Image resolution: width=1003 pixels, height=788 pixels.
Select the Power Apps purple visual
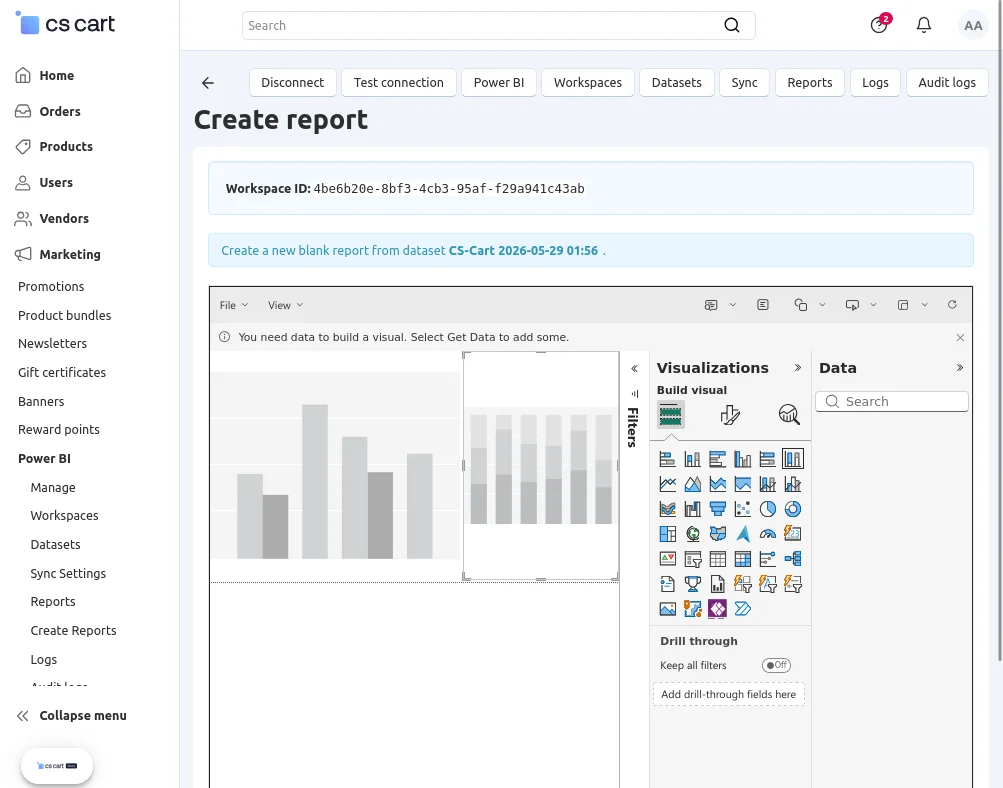(717, 608)
